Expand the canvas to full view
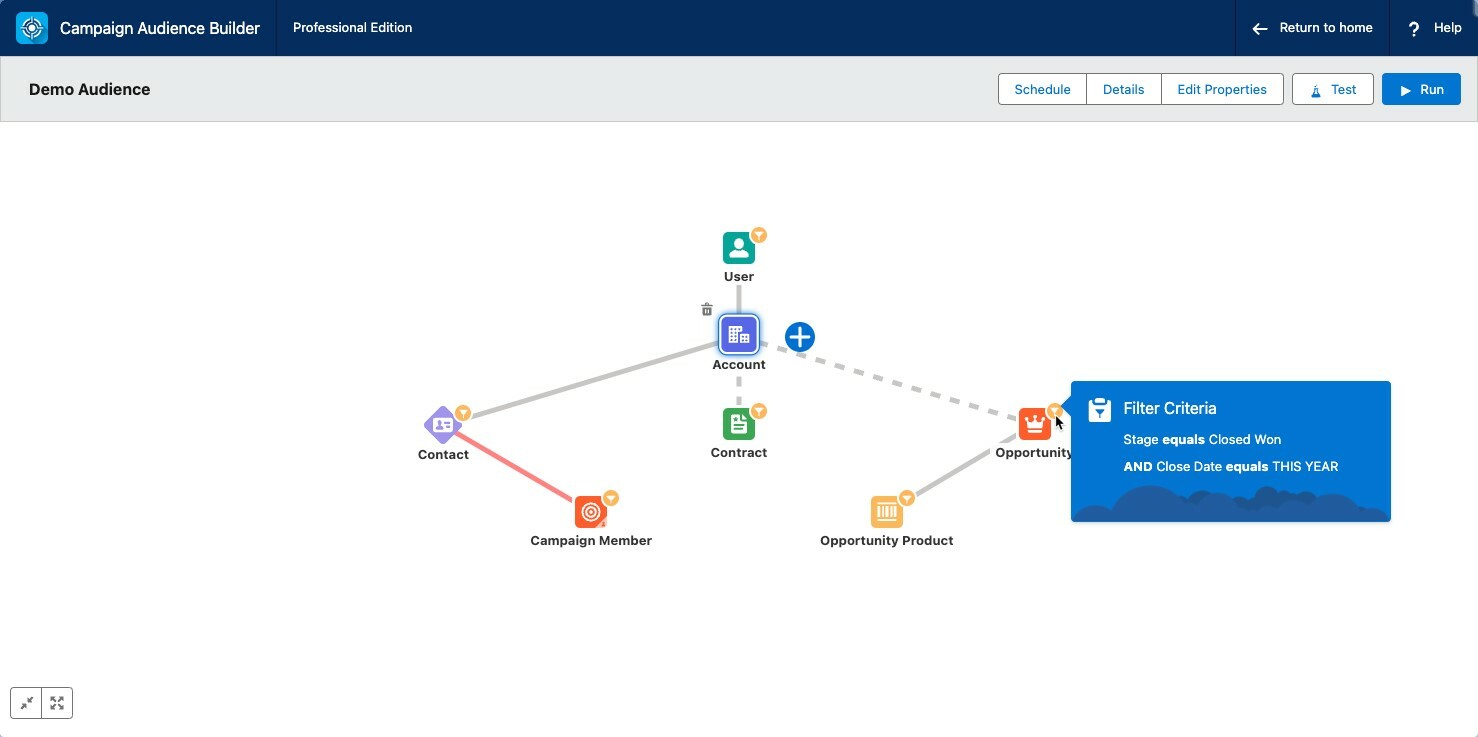1478x737 pixels. [56, 703]
